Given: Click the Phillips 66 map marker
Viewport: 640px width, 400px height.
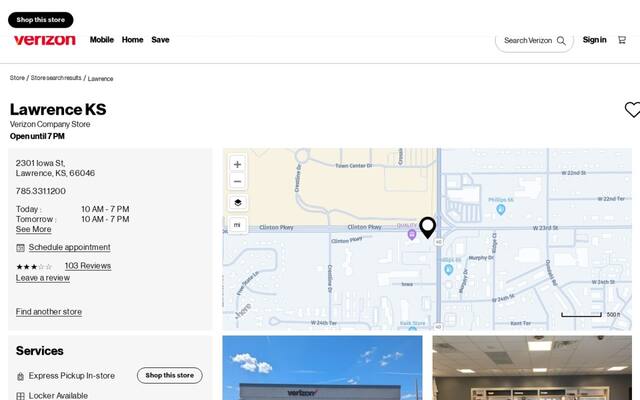Looking at the screenshot, I should click(x=501, y=209).
